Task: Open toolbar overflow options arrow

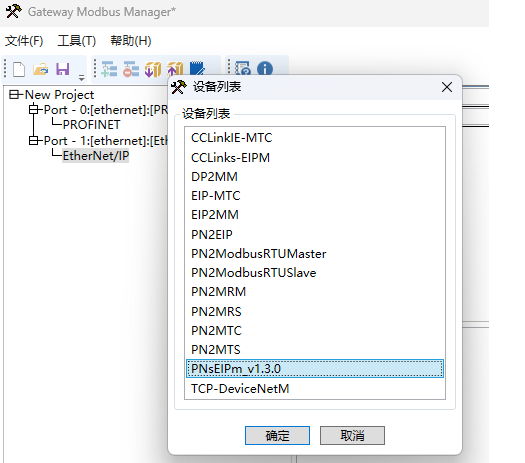Action: (x=81, y=78)
